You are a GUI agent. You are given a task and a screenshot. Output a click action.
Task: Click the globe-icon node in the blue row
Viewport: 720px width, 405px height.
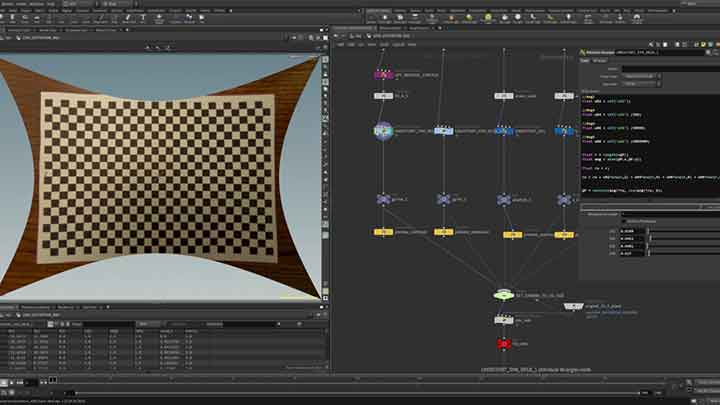pyautogui.click(x=383, y=130)
